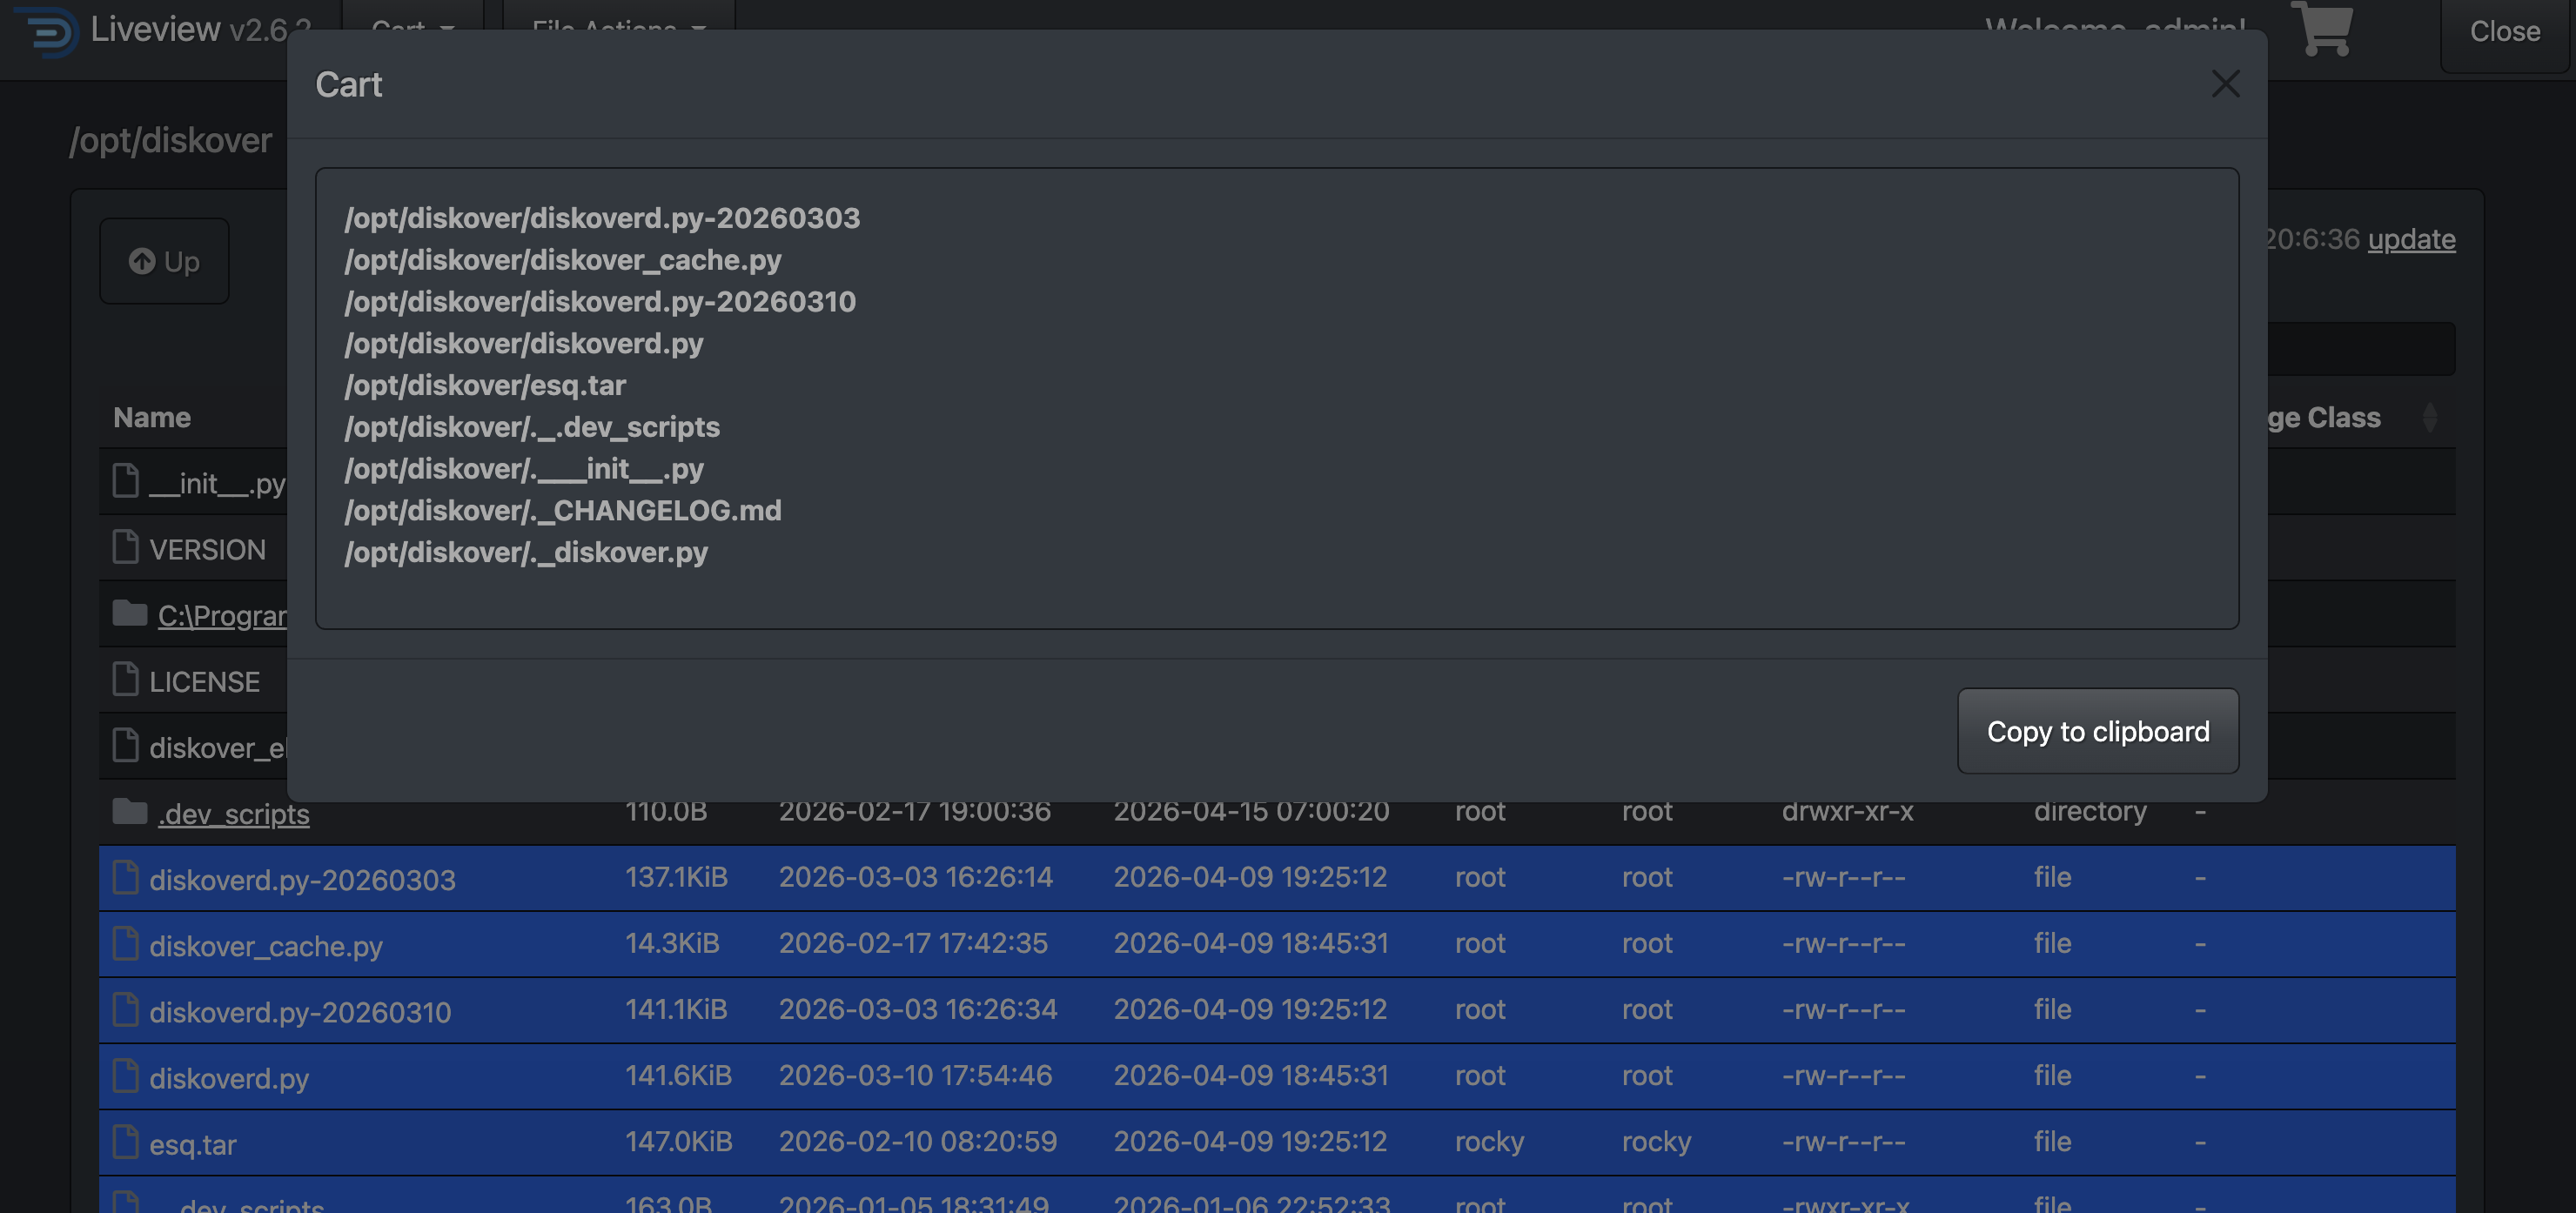Click the drwxr-xr-x permissions cell
This screenshot has width=2576, height=1213.
[x=1847, y=811]
